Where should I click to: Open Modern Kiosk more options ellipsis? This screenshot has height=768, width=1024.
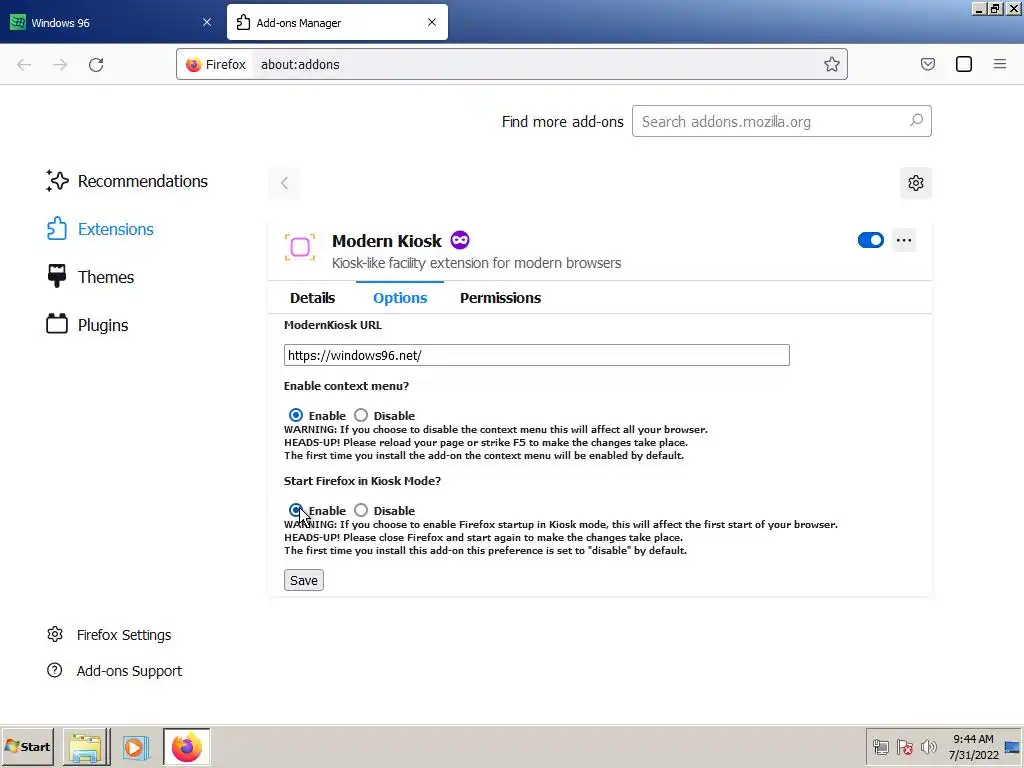tap(904, 240)
